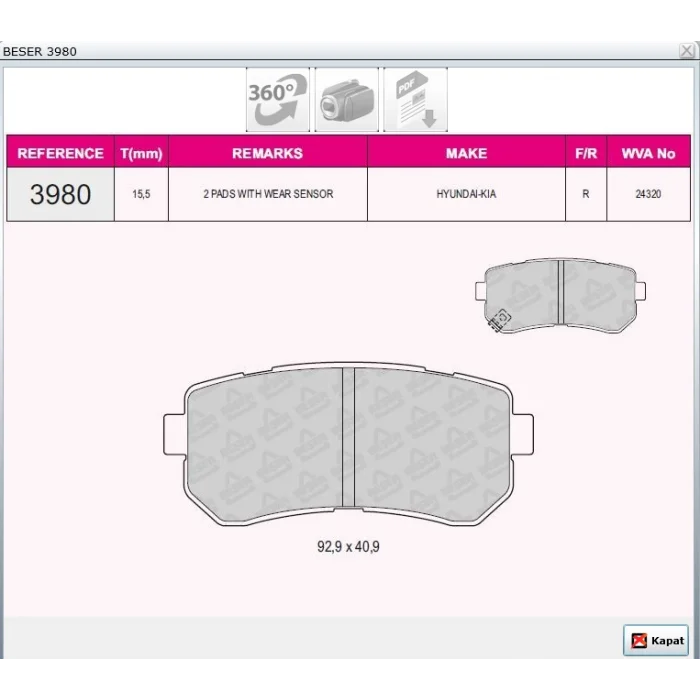
Task: Click the red icon inside Kapat button
Action: click(x=639, y=641)
